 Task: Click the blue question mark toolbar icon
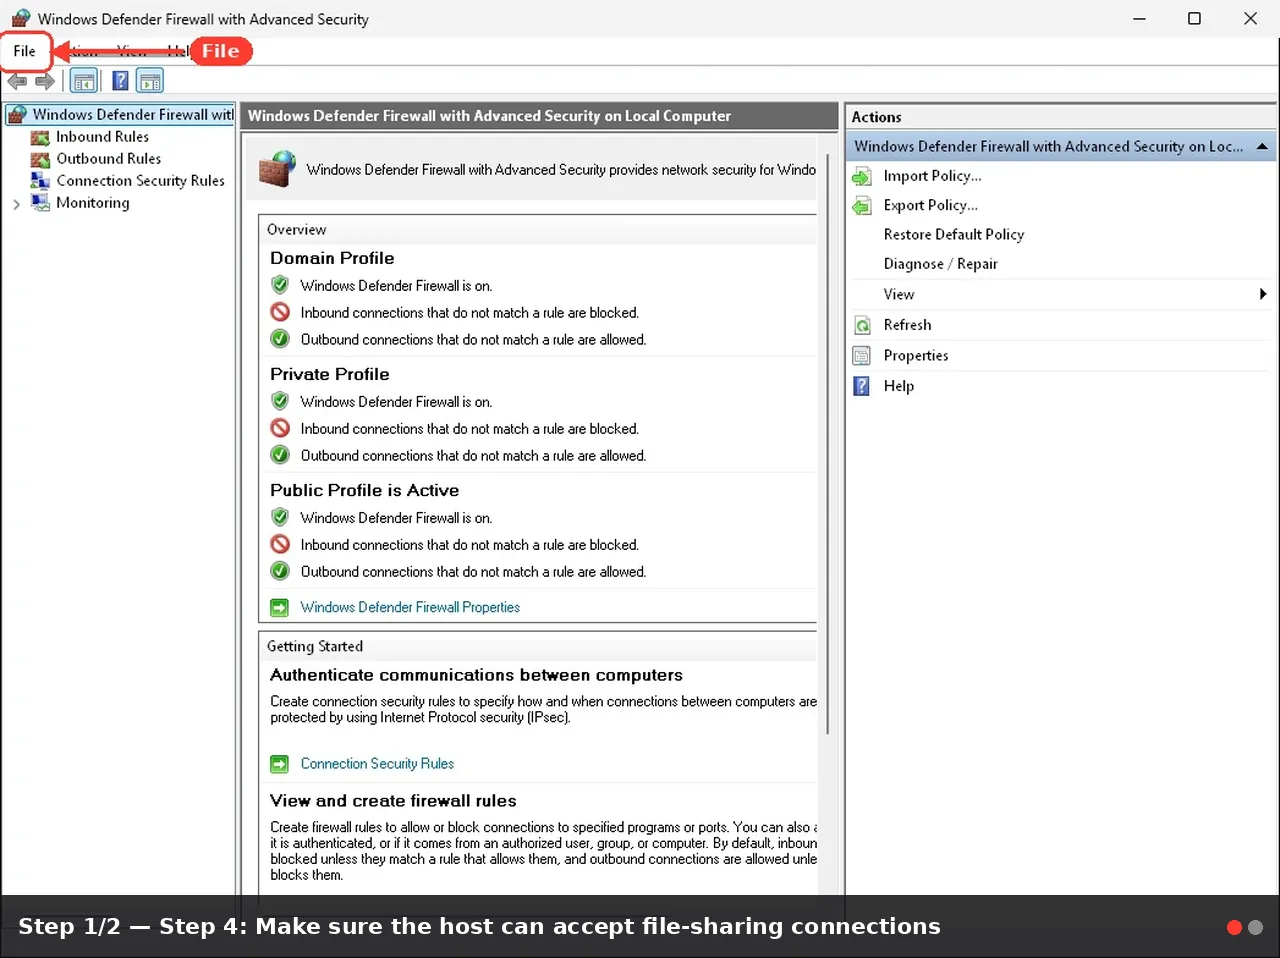(120, 81)
